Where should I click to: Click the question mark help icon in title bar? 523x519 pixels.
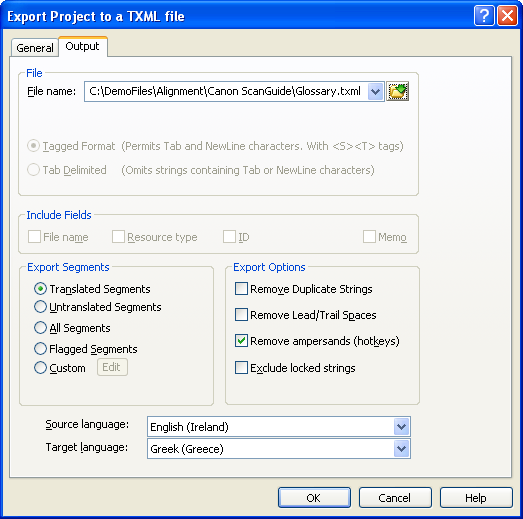coord(484,15)
